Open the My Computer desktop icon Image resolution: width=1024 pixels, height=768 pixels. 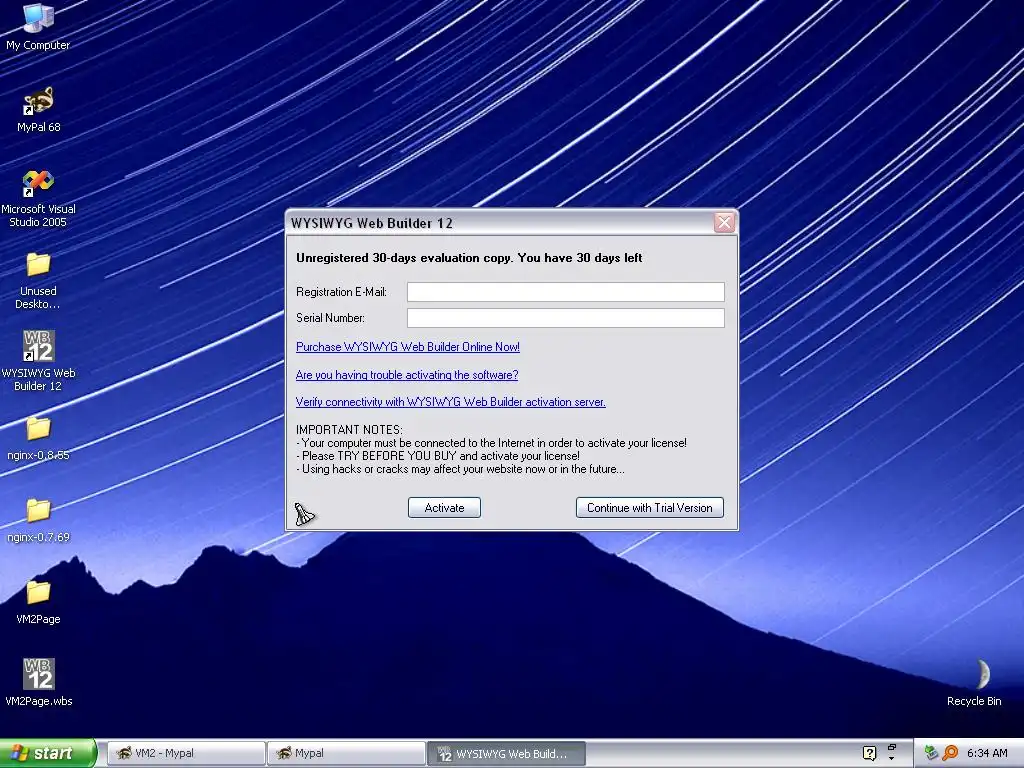(x=38, y=27)
